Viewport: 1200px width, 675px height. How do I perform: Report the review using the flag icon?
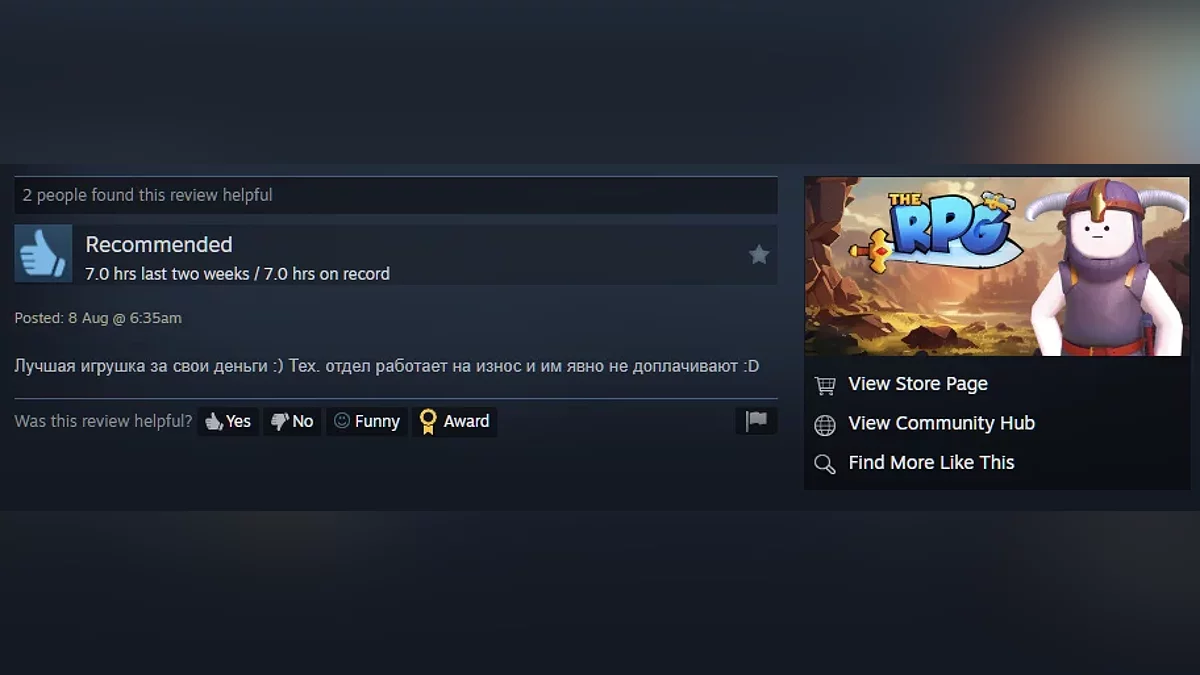[x=756, y=421]
